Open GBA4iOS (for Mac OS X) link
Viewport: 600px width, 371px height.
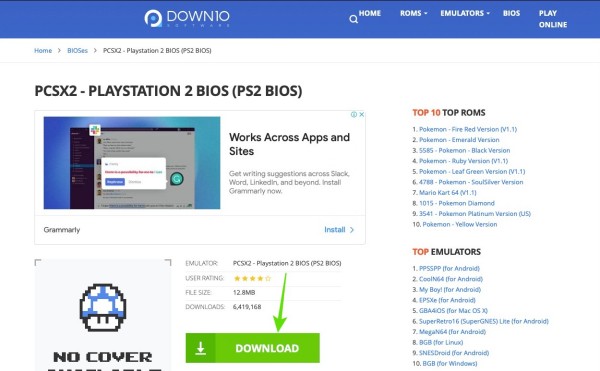pos(453,311)
